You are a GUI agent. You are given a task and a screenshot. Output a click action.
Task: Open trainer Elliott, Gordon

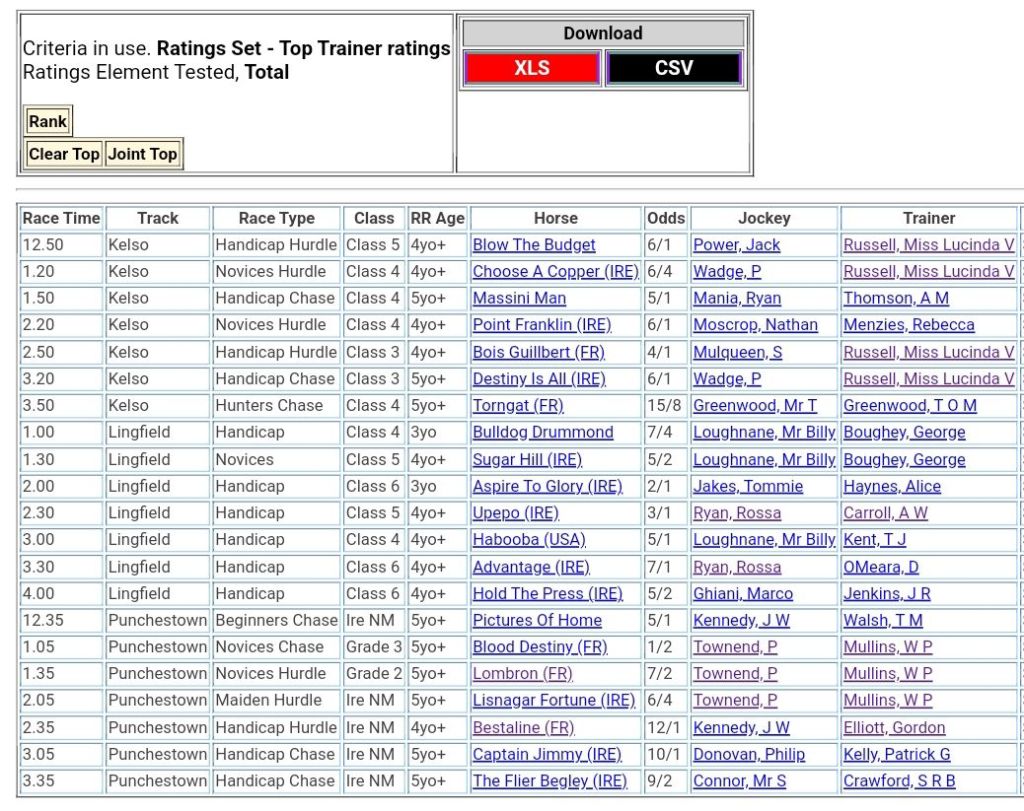(x=894, y=728)
